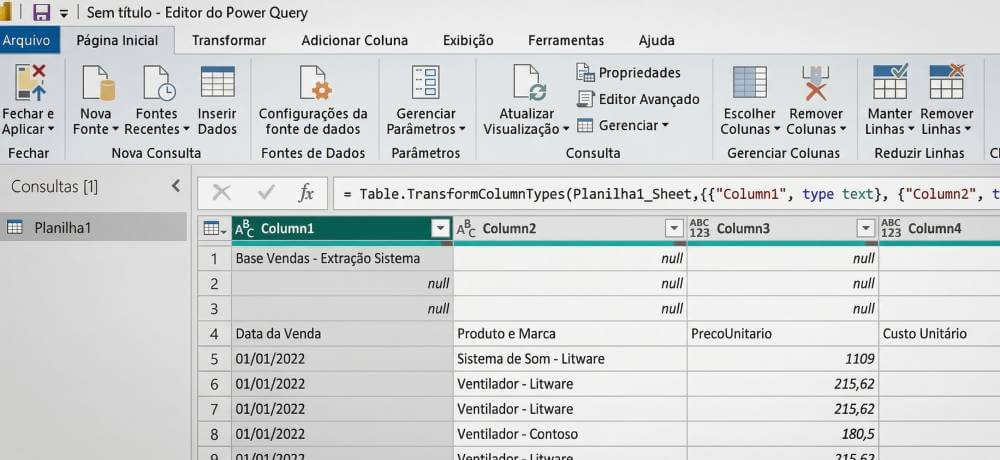Click the save icon in title bar
1000x460 pixels.
click(x=41, y=12)
